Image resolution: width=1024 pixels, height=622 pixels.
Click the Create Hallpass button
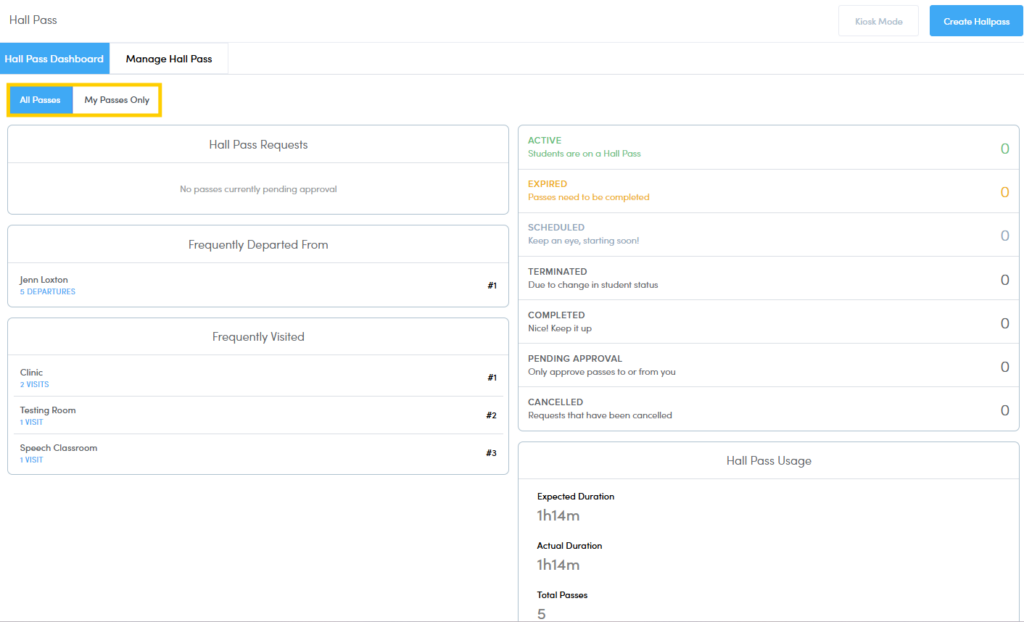coord(976,21)
